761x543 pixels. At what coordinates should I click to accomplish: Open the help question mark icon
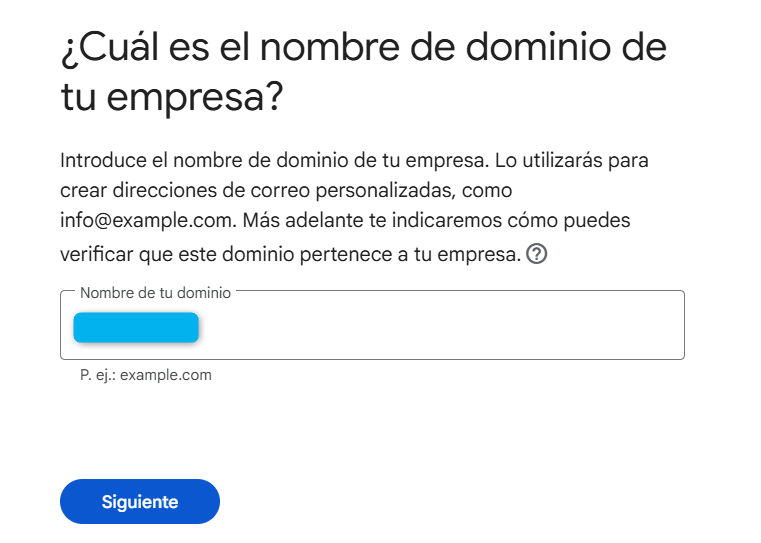[536, 254]
